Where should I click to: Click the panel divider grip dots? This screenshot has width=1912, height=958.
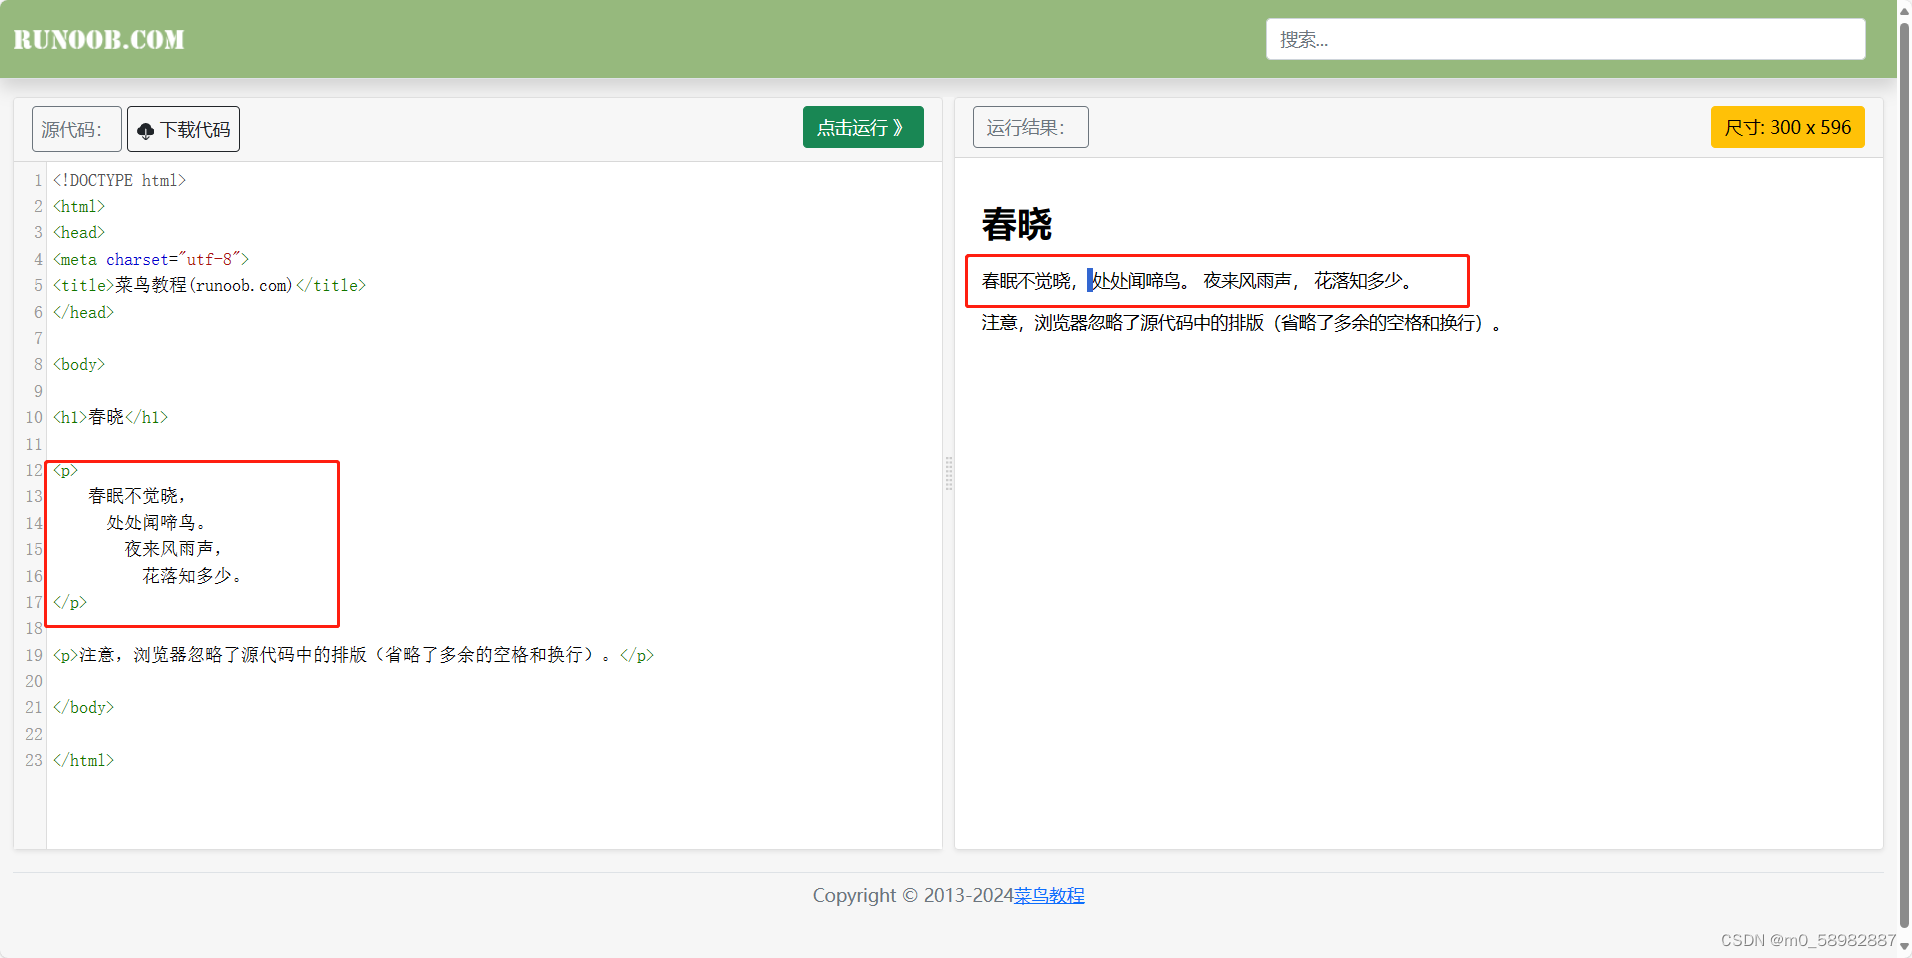[x=947, y=474]
